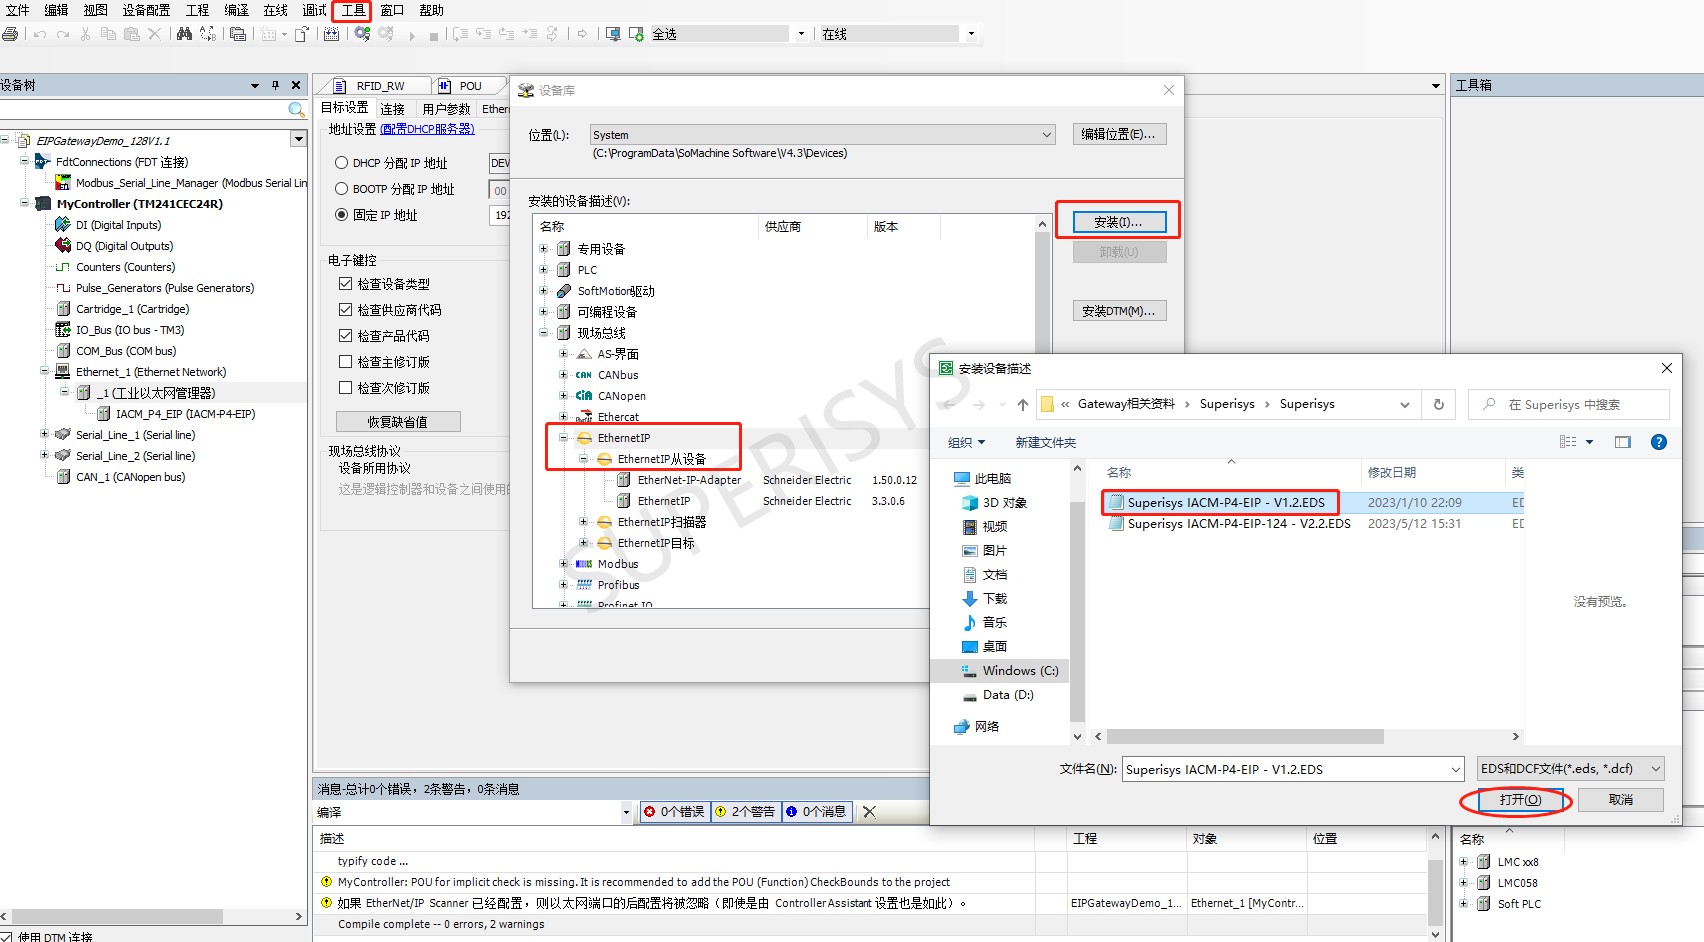The width and height of the screenshot is (1704, 942).
Task: Select the DHCP IP address radio button
Action: 342,163
